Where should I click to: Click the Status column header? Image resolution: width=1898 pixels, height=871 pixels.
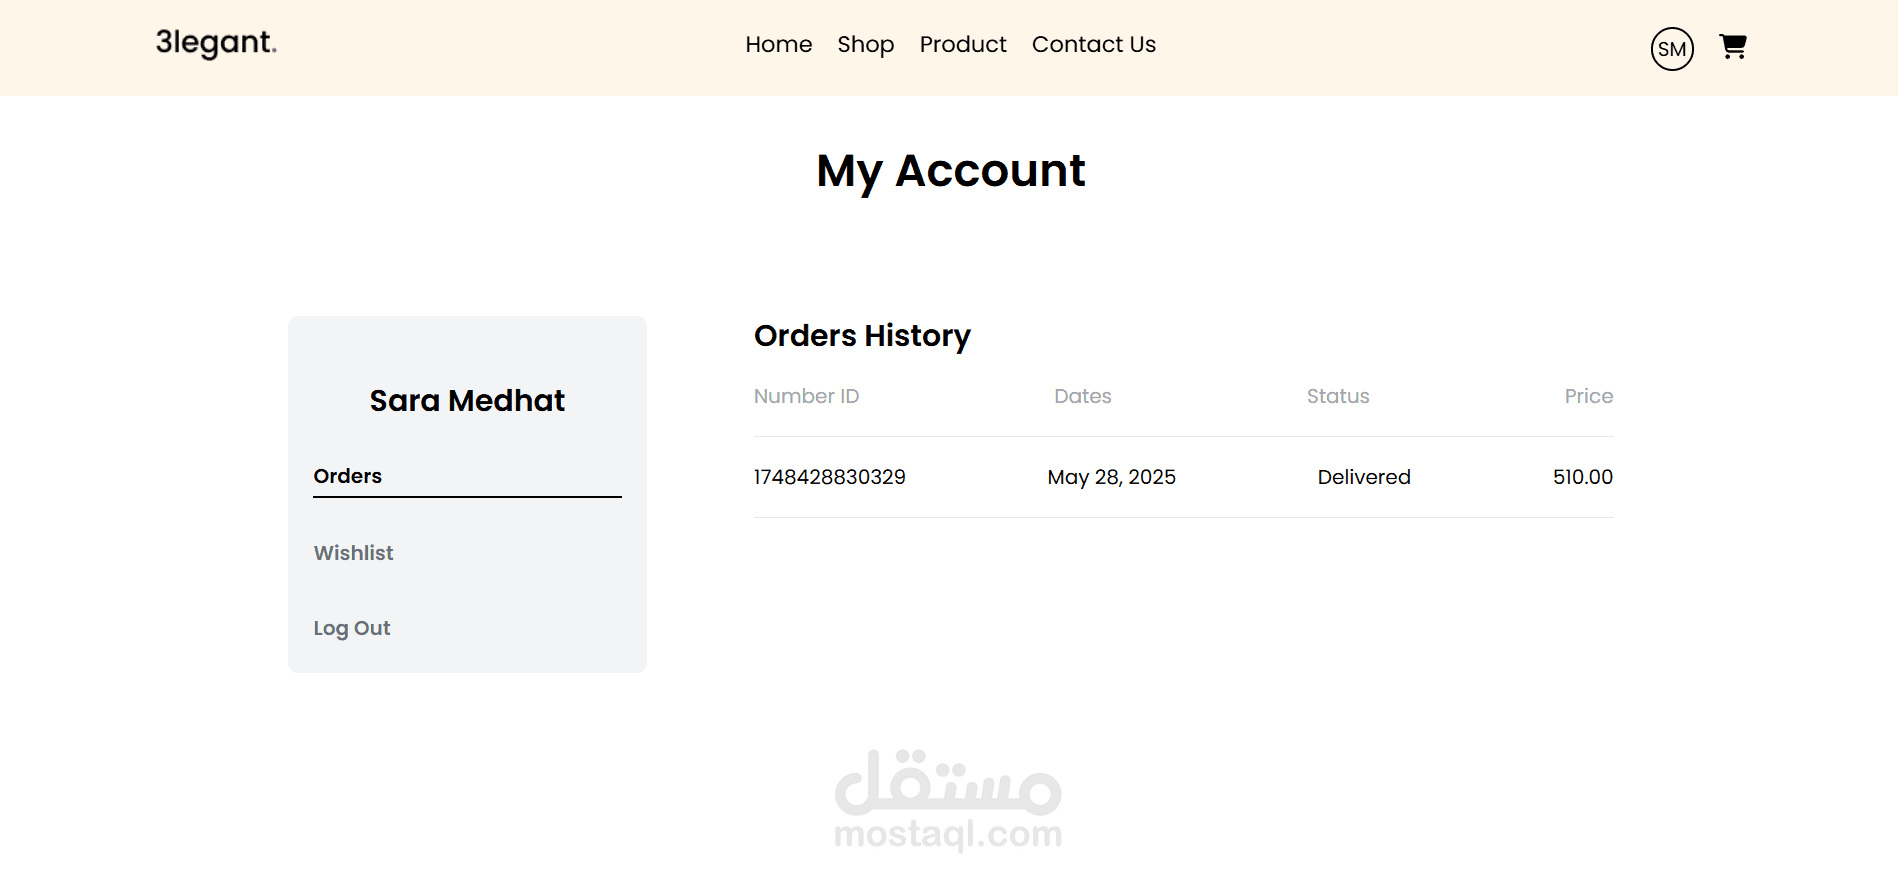(x=1337, y=396)
